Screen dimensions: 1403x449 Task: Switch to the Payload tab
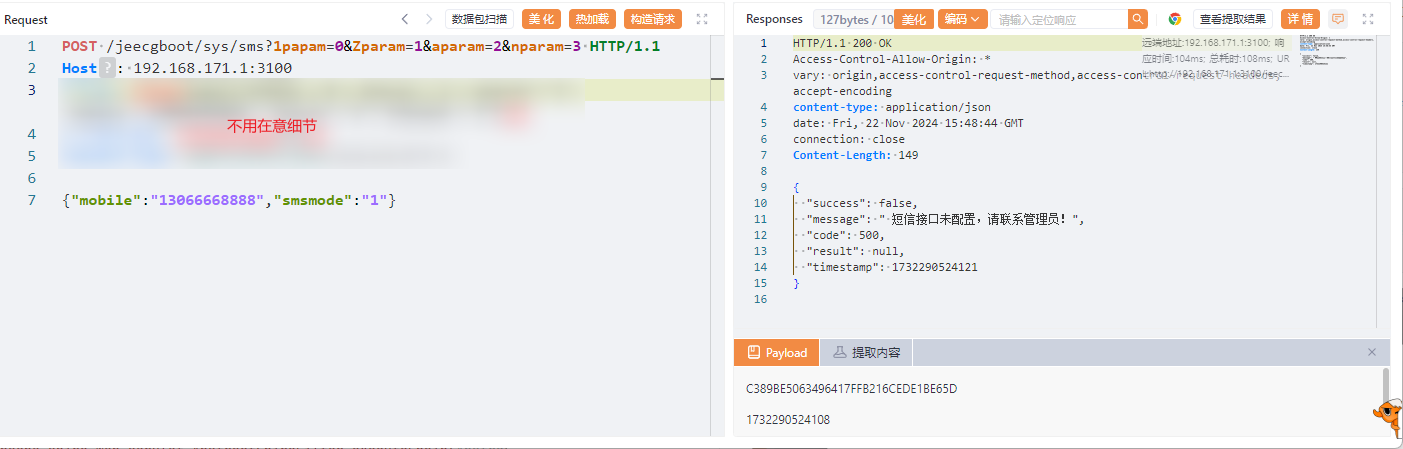click(x=777, y=353)
